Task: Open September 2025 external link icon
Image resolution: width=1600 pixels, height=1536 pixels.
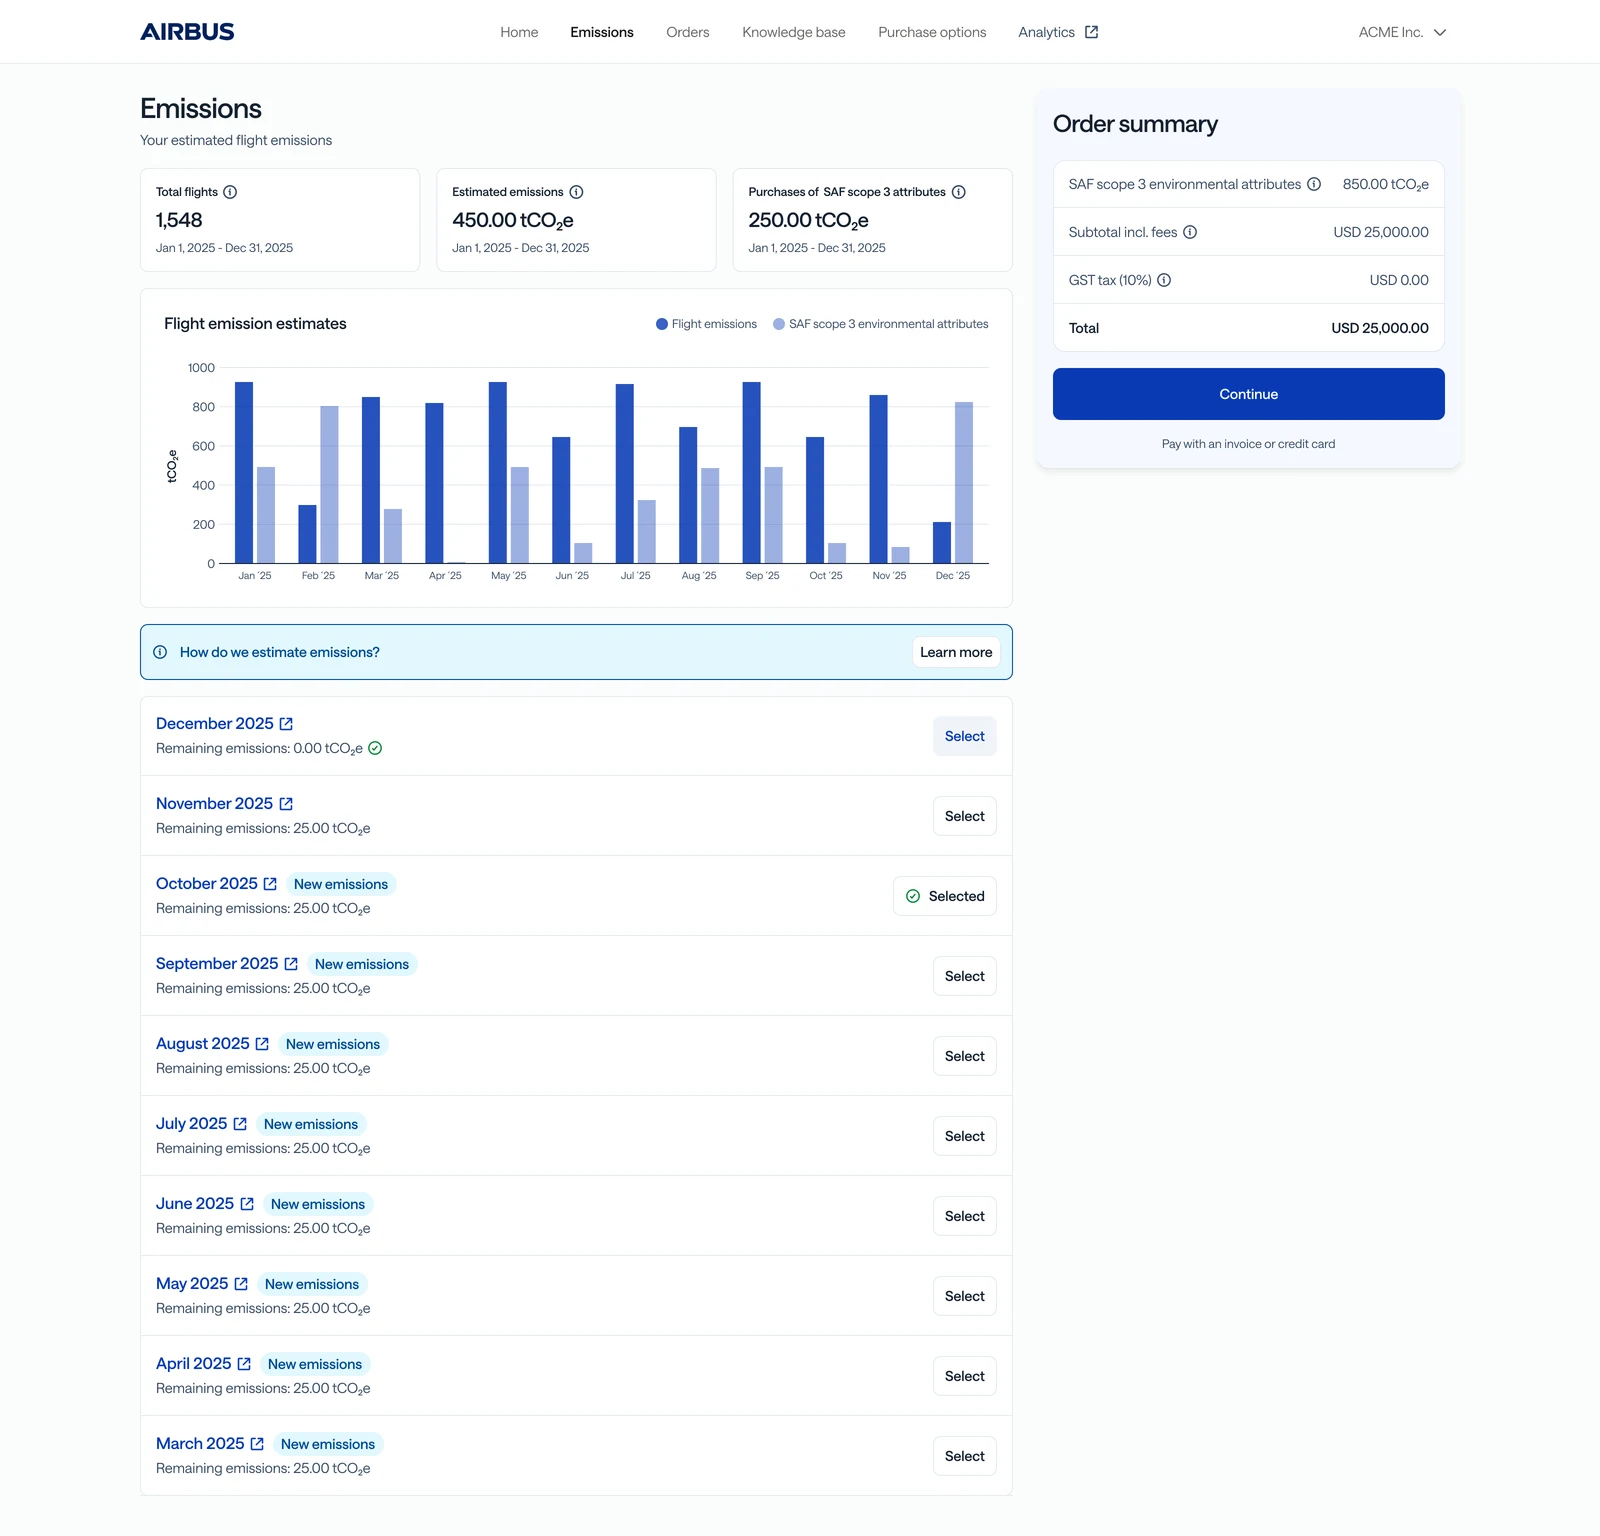Action: tap(291, 964)
